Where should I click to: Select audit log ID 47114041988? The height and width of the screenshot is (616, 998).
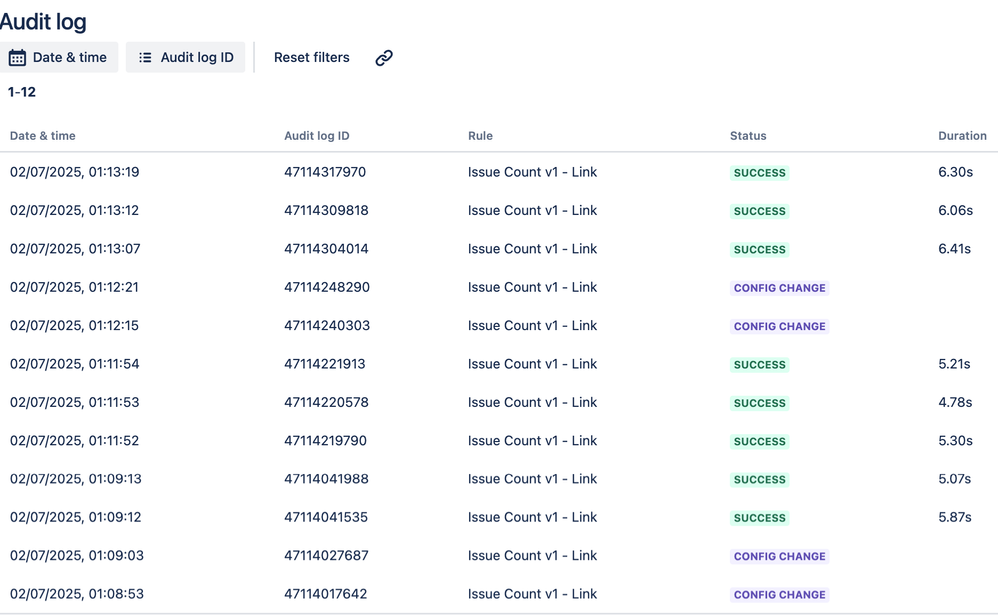326,479
